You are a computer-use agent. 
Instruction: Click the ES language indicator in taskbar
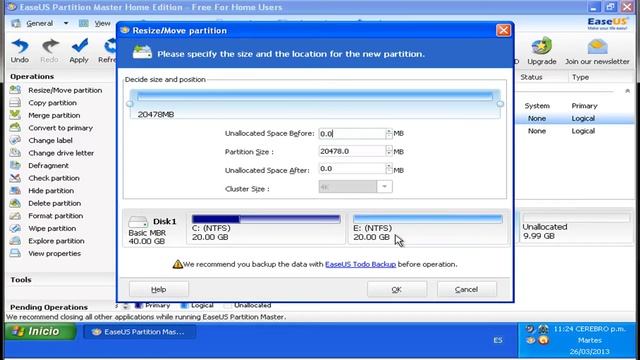pos(498,340)
